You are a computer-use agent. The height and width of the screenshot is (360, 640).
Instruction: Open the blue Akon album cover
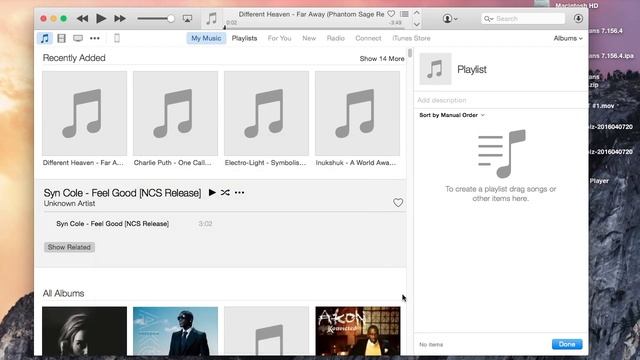pyautogui.click(x=176, y=331)
